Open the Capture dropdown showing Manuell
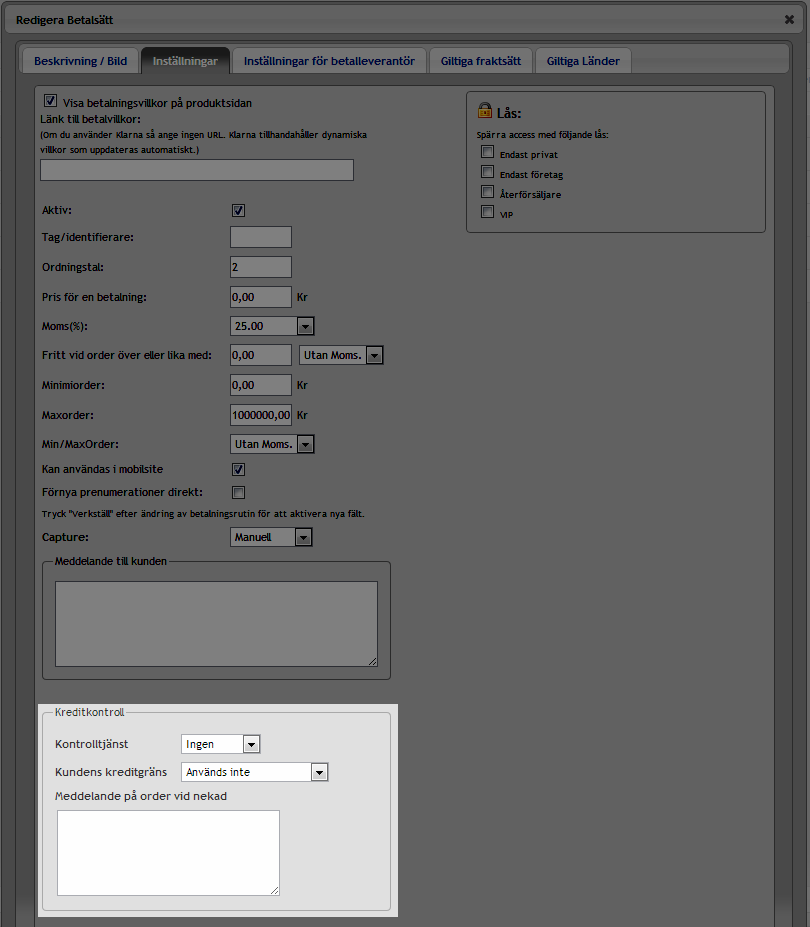This screenshot has width=810, height=927. tap(271, 537)
